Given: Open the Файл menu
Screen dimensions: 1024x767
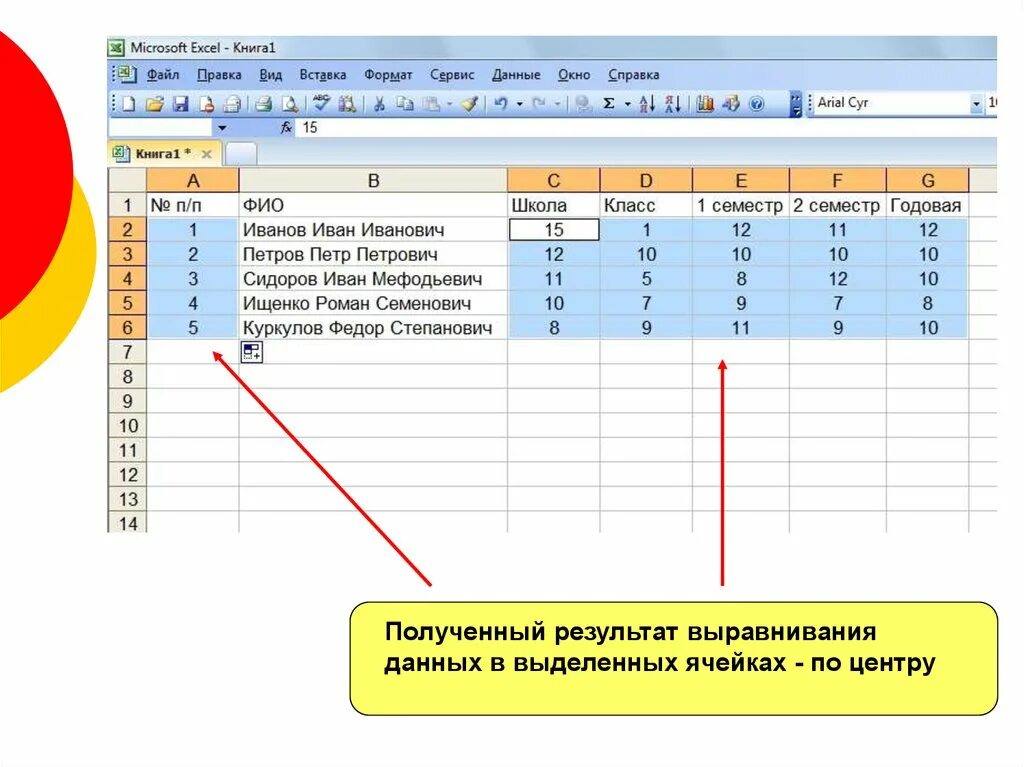Looking at the screenshot, I should 163,74.
